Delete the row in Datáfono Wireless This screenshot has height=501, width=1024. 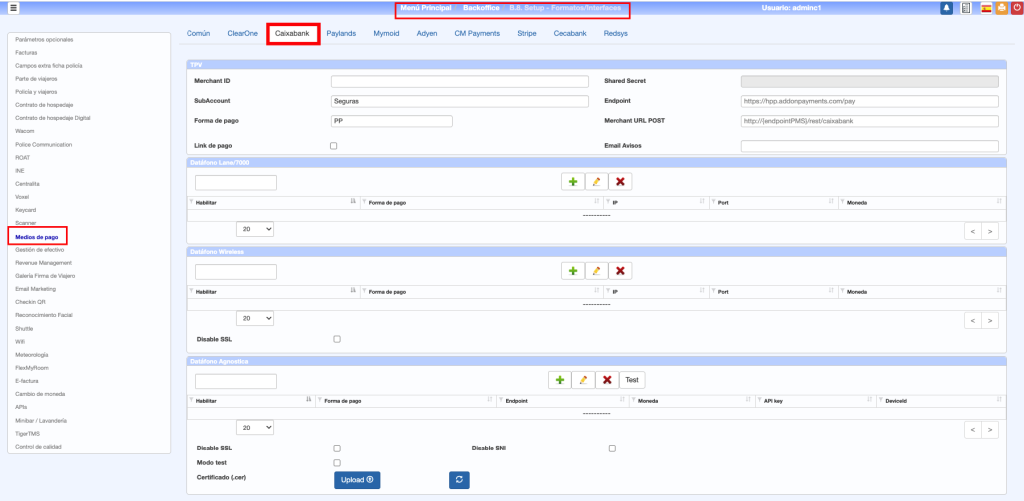tap(621, 271)
